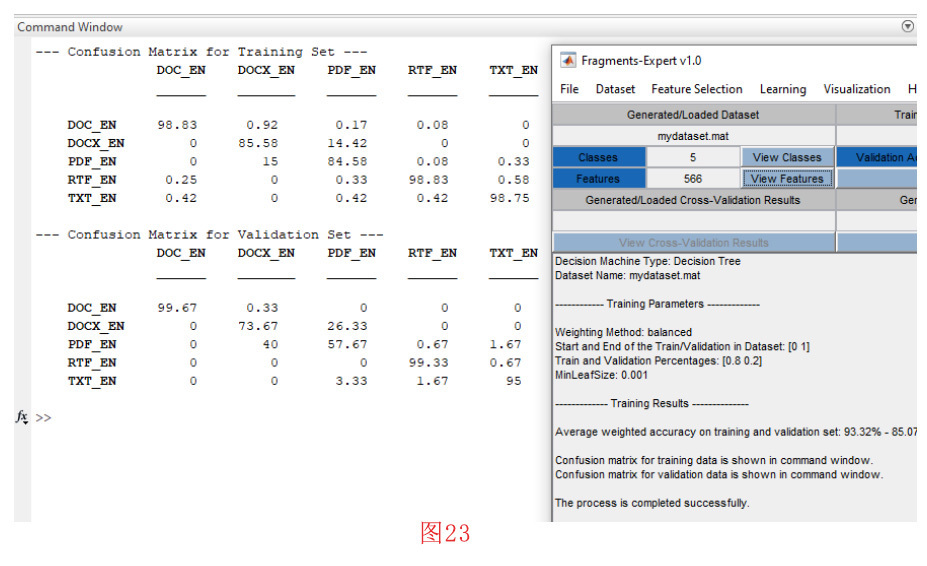The image size is (927, 566).
Task: Open the Learning menu
Action: point(782,89)
